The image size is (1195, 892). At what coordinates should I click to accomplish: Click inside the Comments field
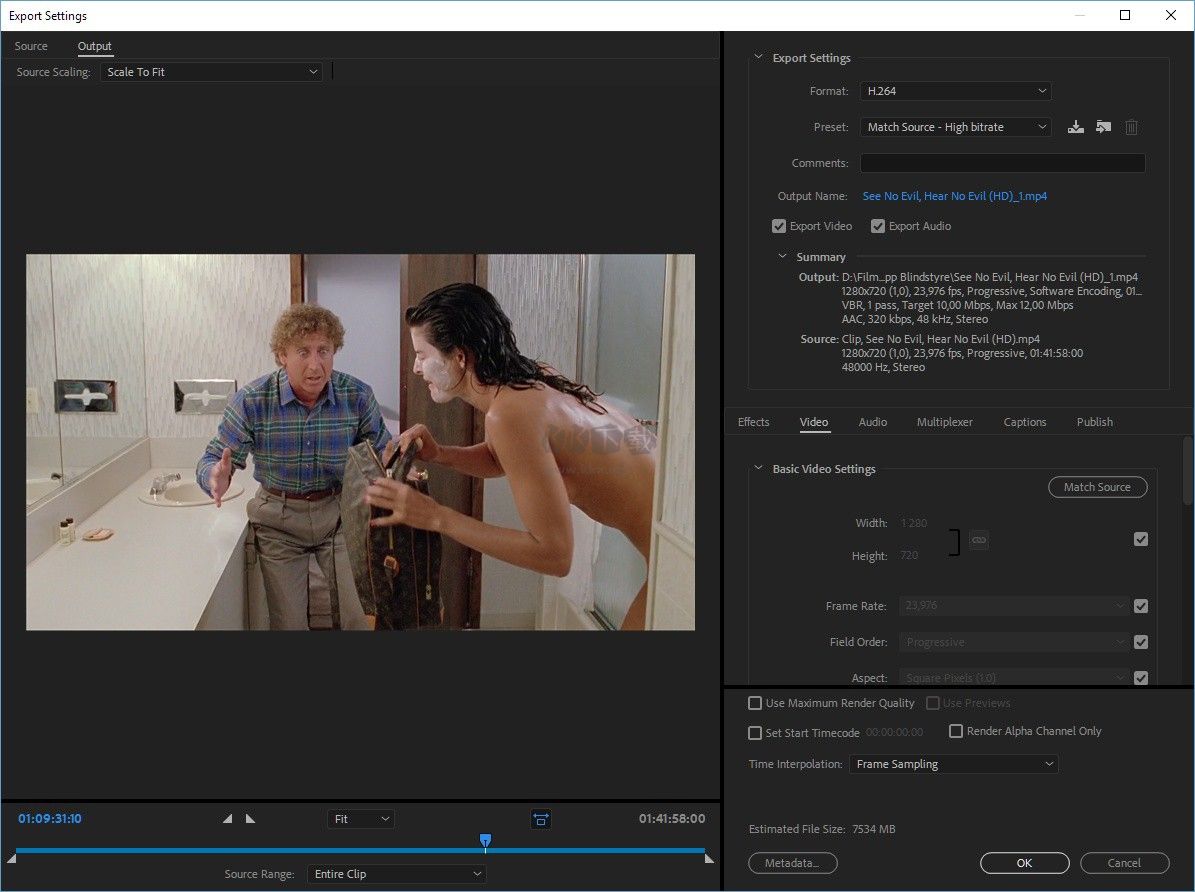(1001, 162)
